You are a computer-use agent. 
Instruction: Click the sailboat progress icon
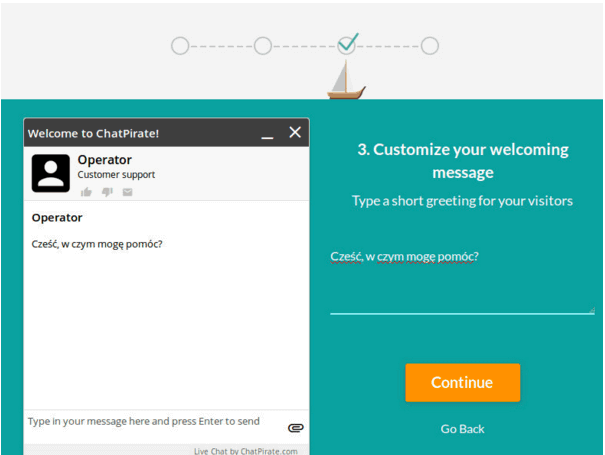pos(346,80)
